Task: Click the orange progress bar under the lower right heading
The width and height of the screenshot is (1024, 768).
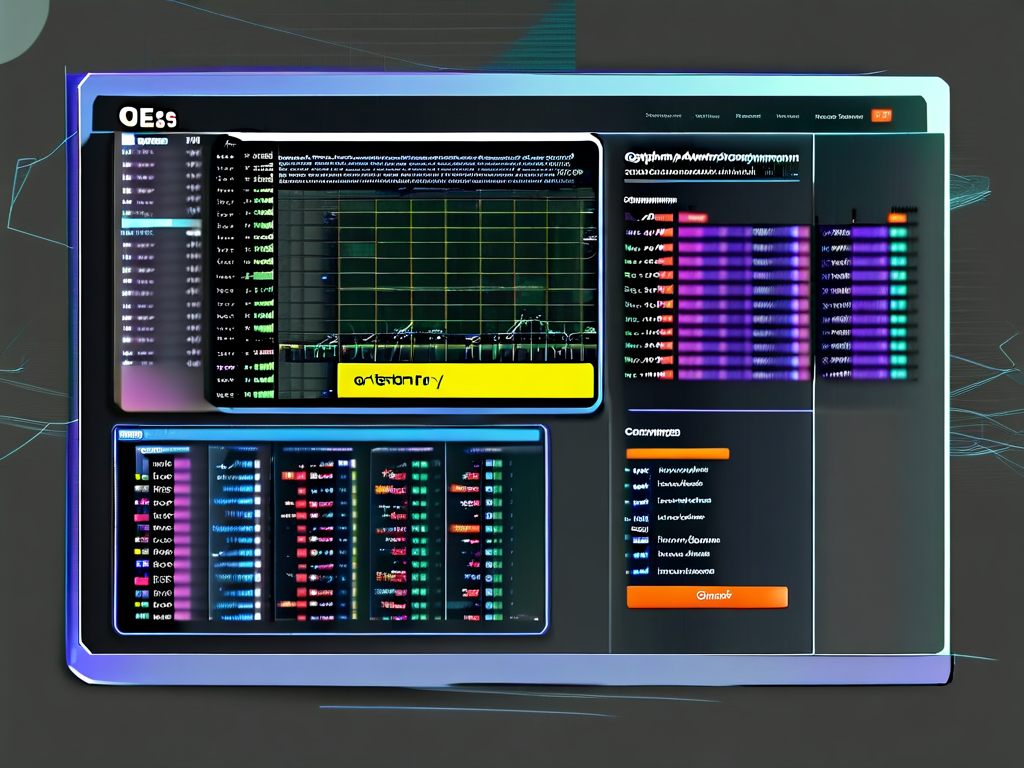Action: [x=677, y=453]
